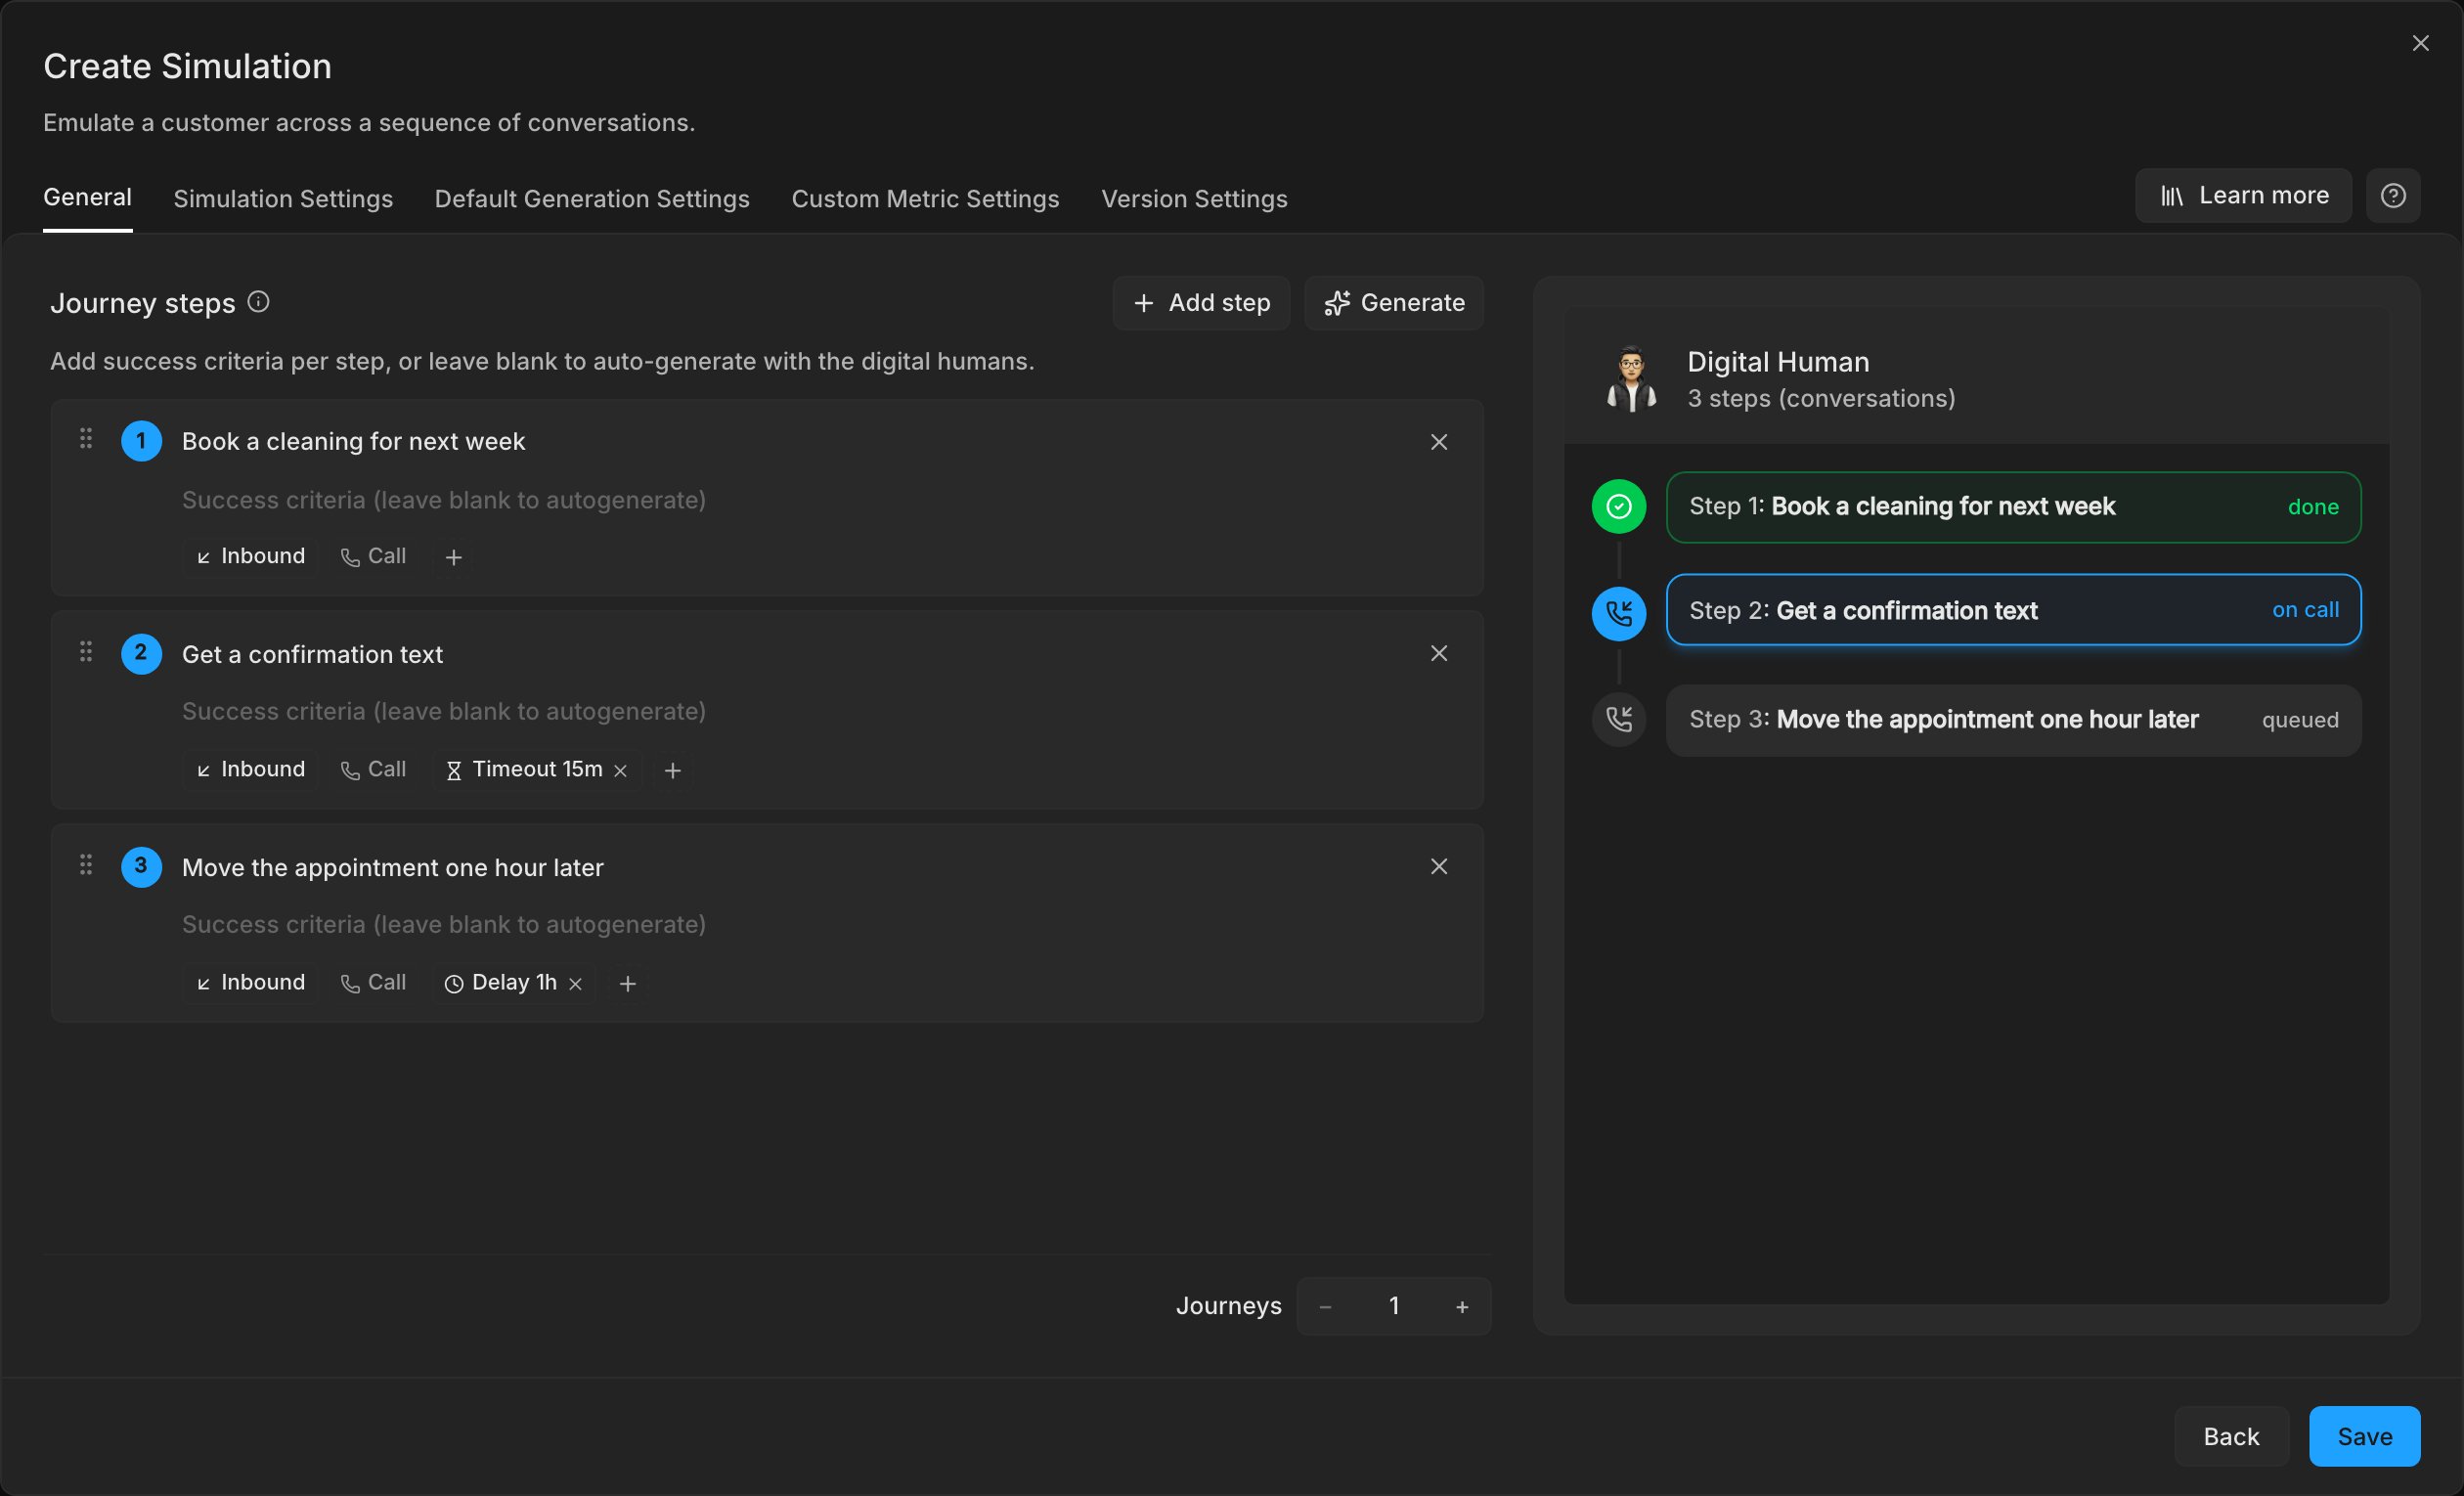Open the Default Generation Settings tab
Viewport: 2464px width, 1496px height.
point(592,198)
